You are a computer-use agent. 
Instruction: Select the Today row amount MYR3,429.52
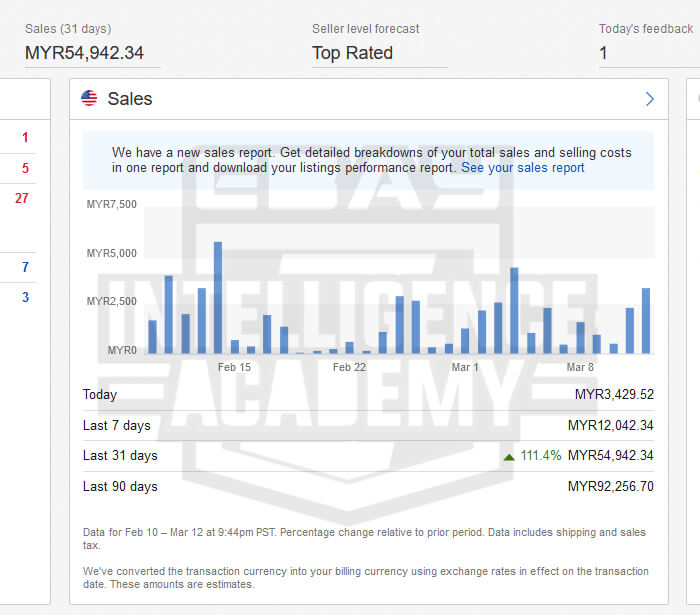coord(614,395)
